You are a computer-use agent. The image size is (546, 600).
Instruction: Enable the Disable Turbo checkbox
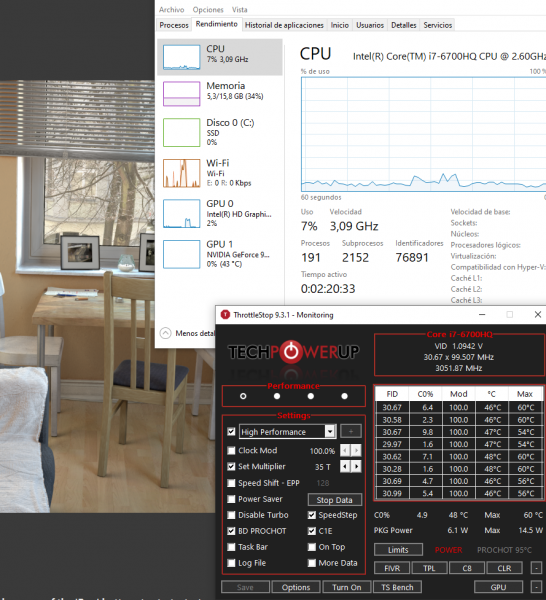231,515
